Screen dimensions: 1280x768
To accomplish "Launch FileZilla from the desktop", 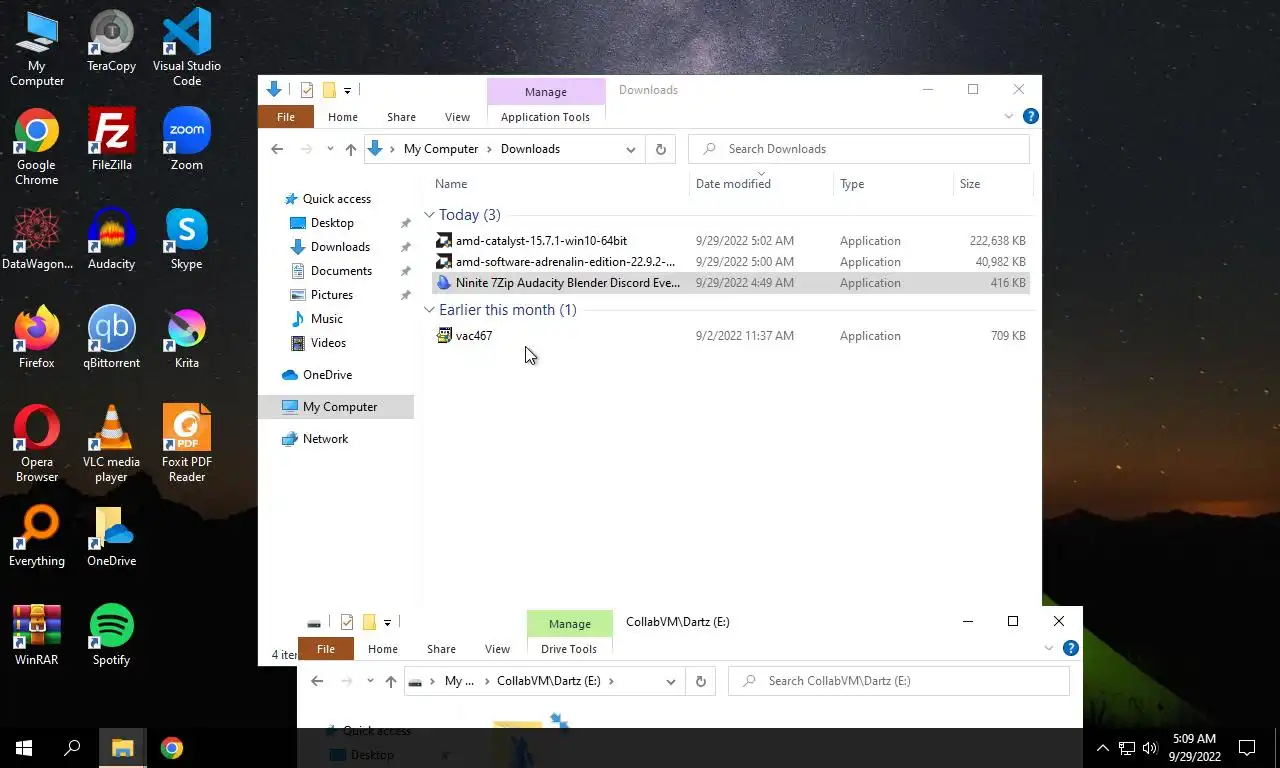I will [111, 139].
